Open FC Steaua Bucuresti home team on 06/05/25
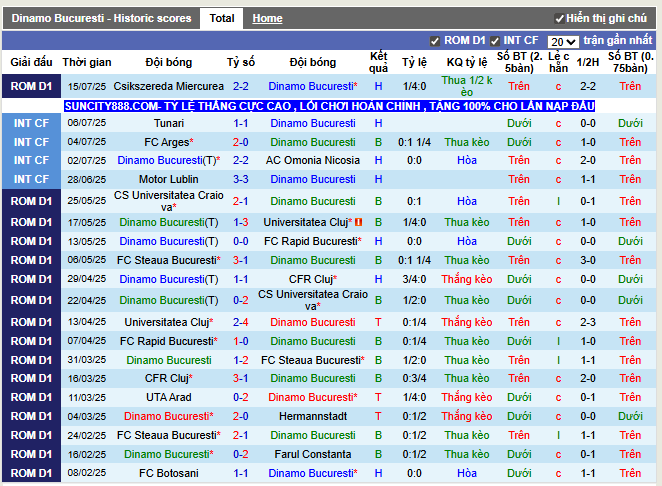 click(168, 261)
